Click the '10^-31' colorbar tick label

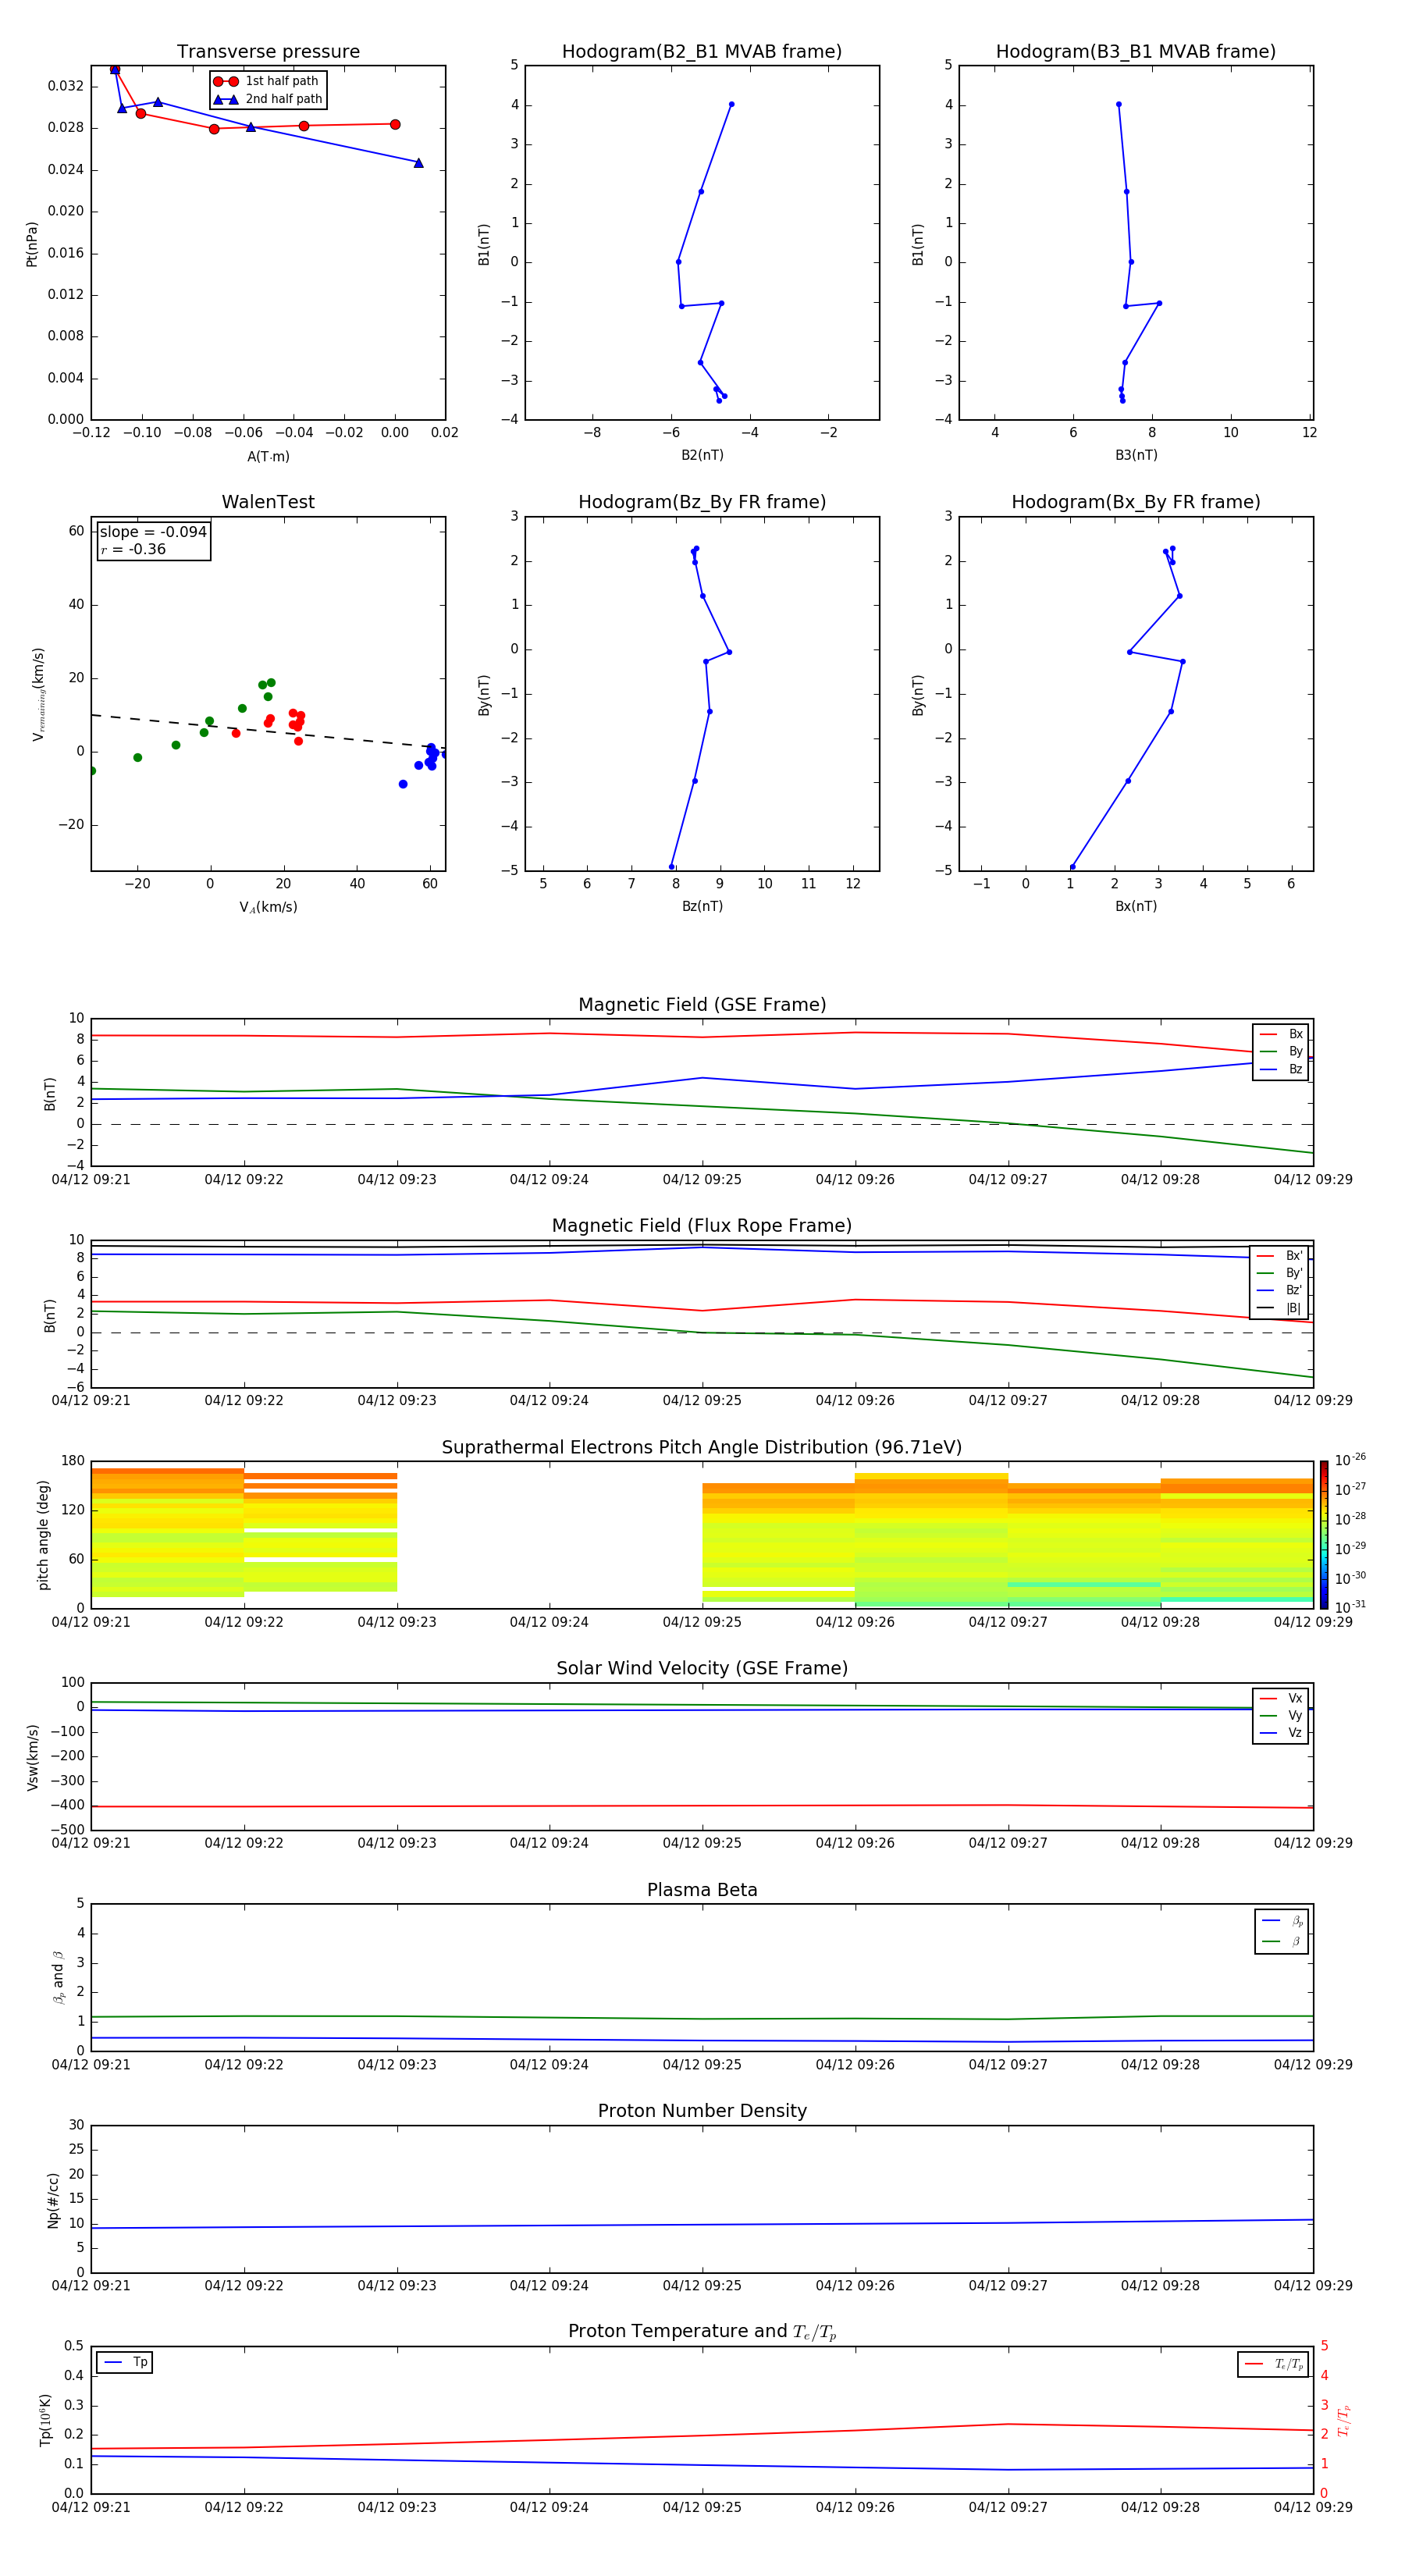(x=1350, y=1607)
